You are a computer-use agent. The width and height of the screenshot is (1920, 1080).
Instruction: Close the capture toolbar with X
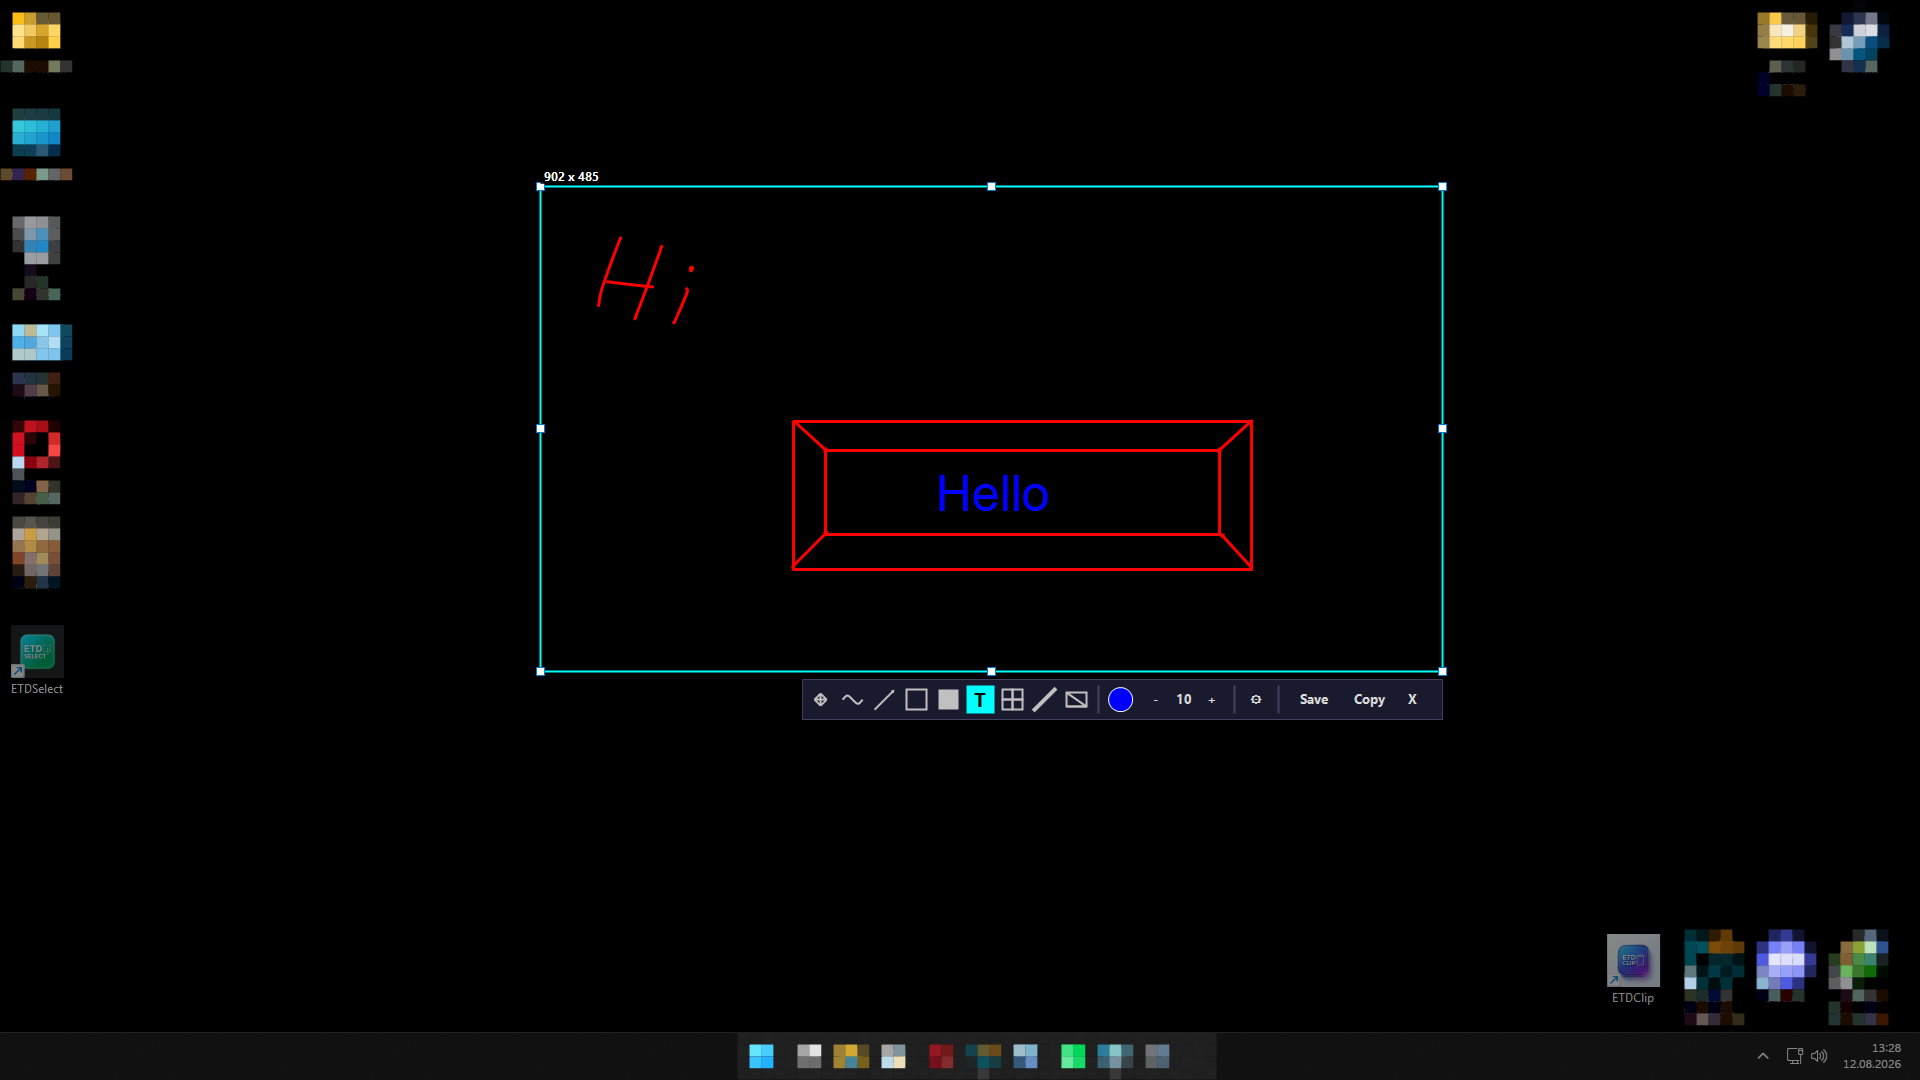pos(1412,700)
